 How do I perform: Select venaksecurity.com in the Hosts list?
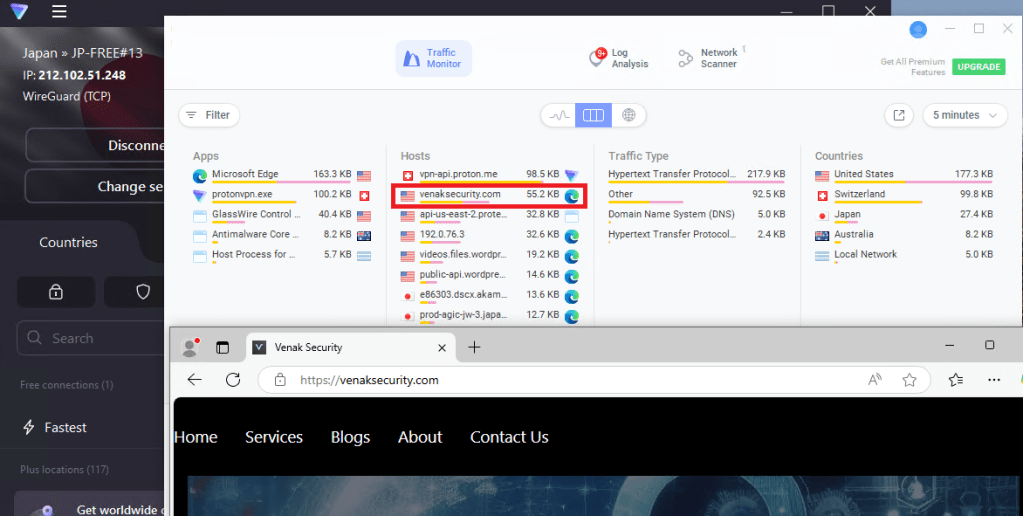tap(460, 194)
